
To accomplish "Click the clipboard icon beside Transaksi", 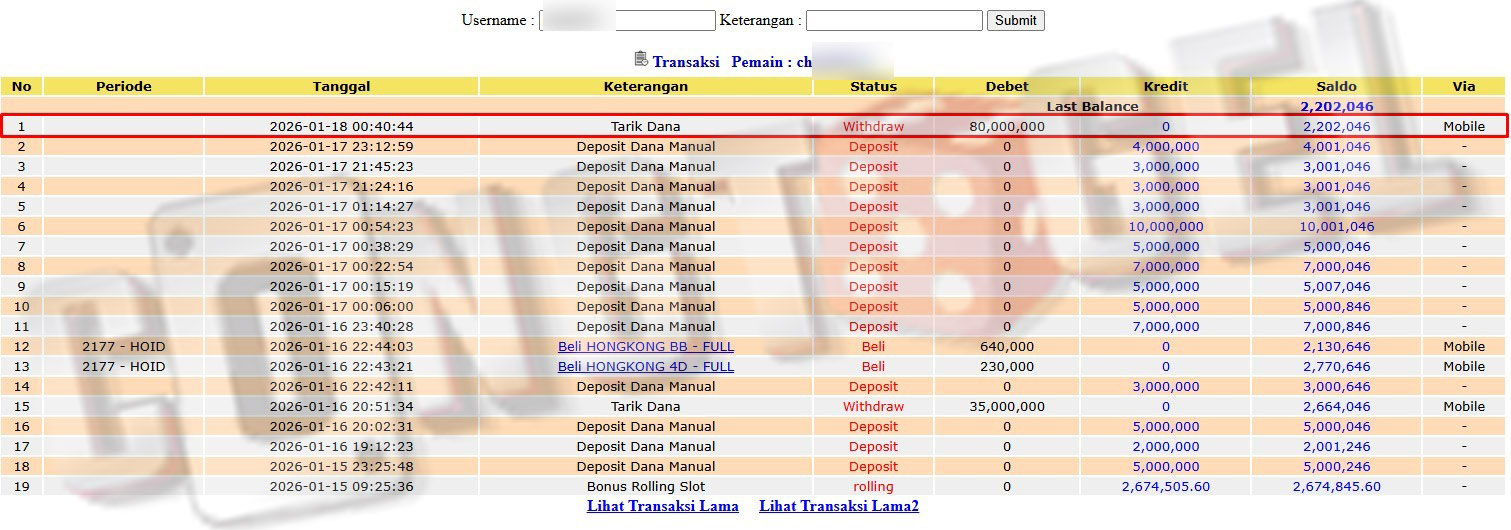I will click(x=641, y=60).
